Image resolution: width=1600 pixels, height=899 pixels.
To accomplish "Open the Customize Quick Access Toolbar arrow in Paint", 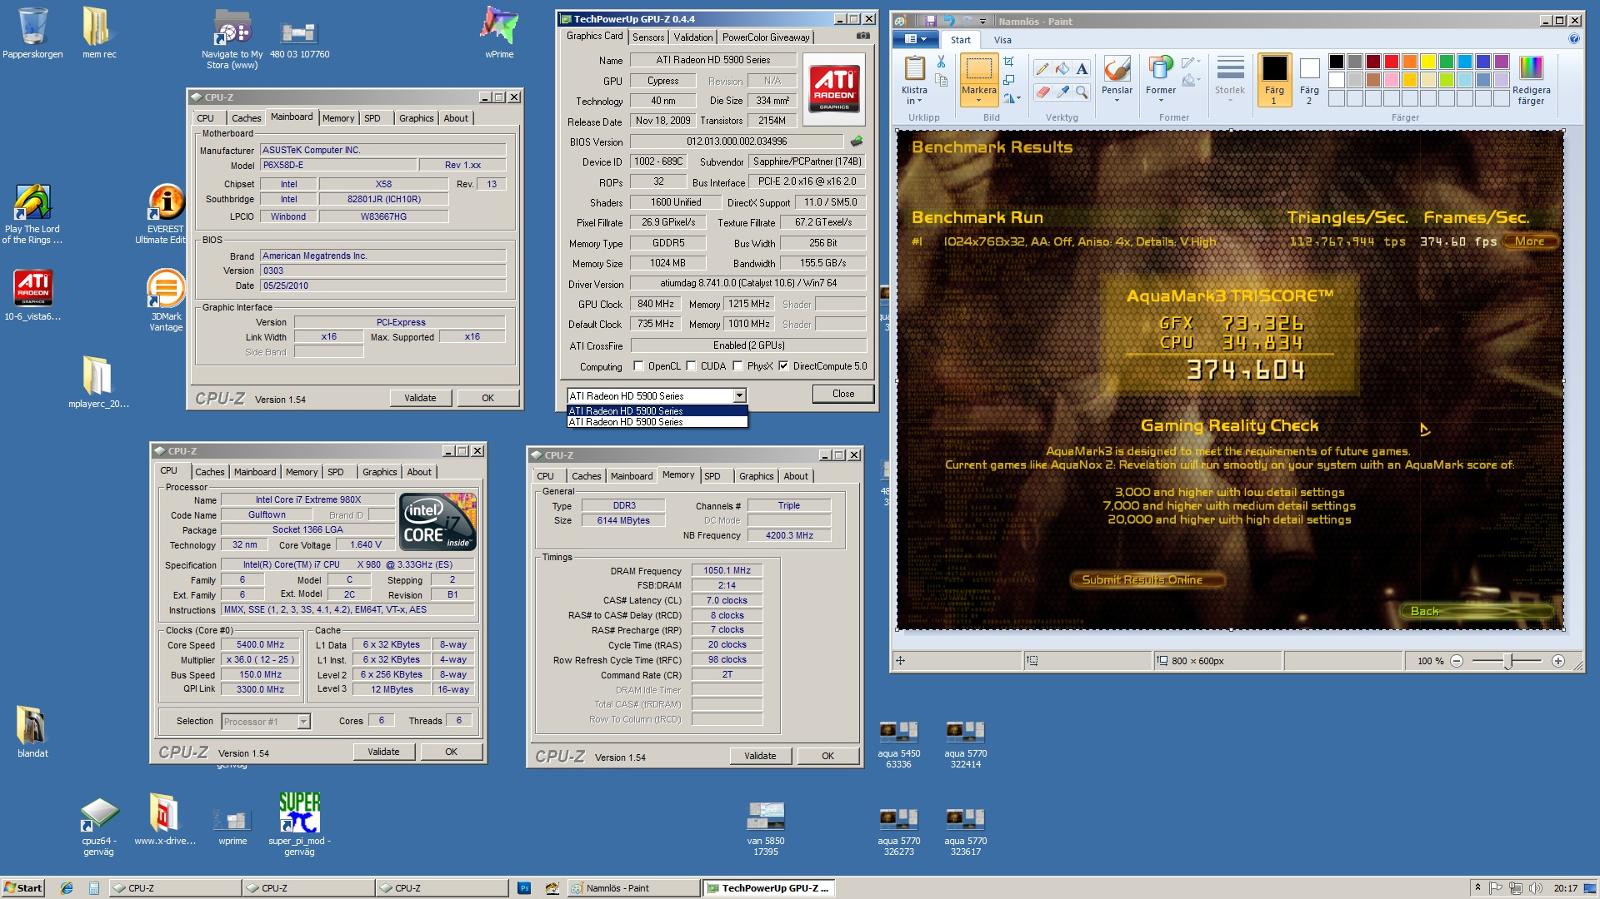I will pyautogui.click(x=983, y=21).
